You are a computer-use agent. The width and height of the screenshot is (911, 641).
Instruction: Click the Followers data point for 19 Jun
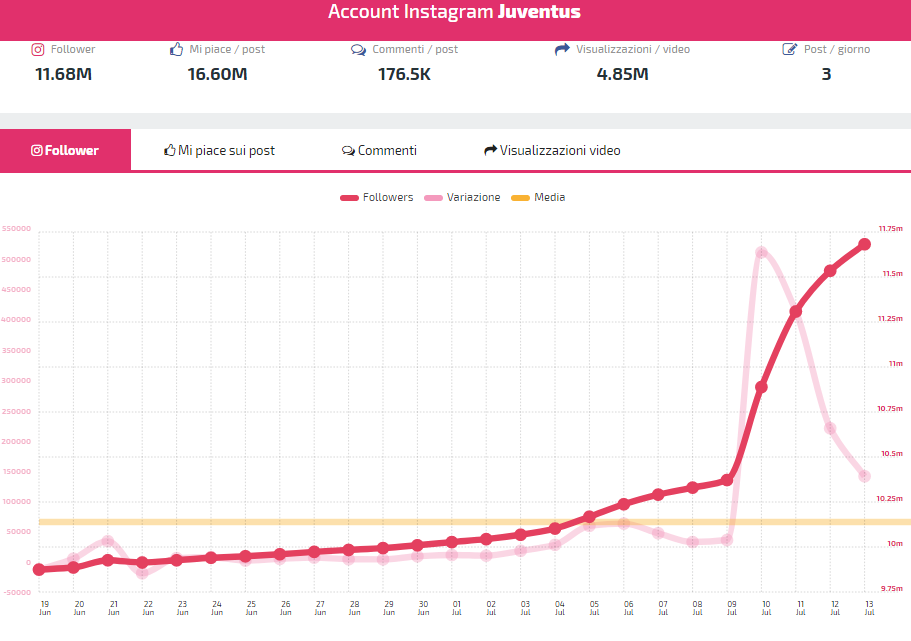click(x=39, y=570)
